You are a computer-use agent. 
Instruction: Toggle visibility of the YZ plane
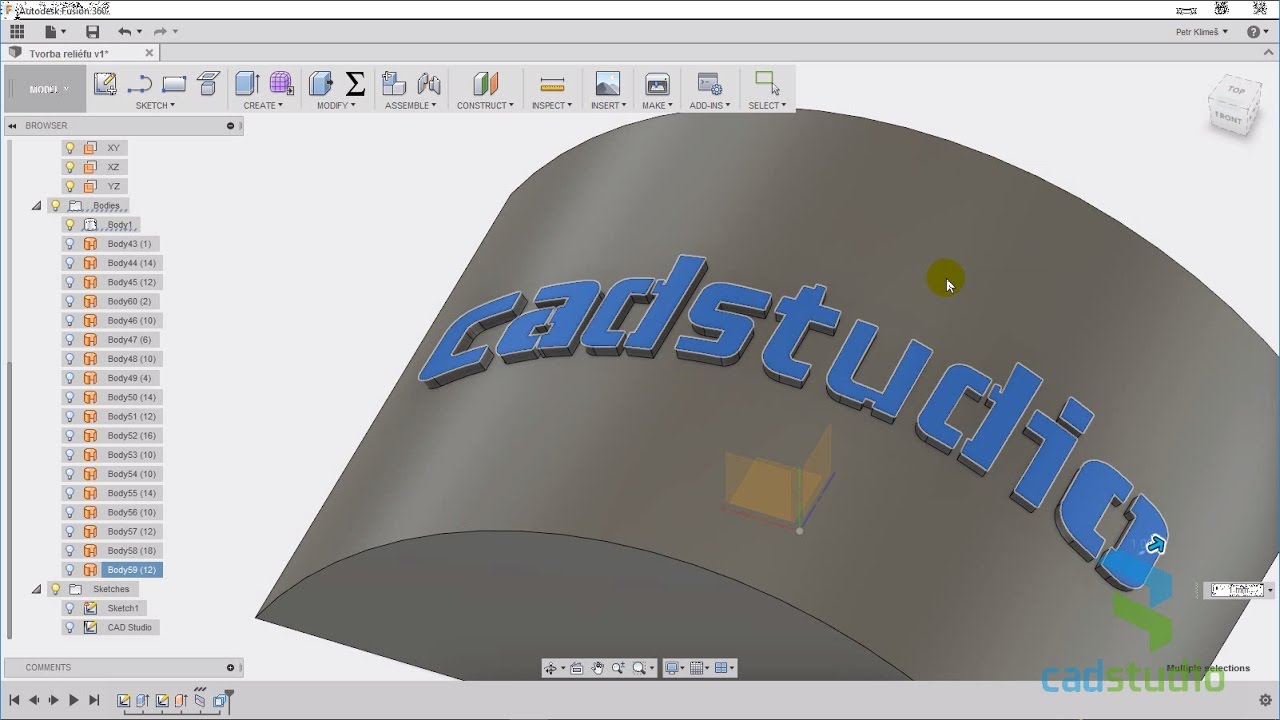(70, 186)
